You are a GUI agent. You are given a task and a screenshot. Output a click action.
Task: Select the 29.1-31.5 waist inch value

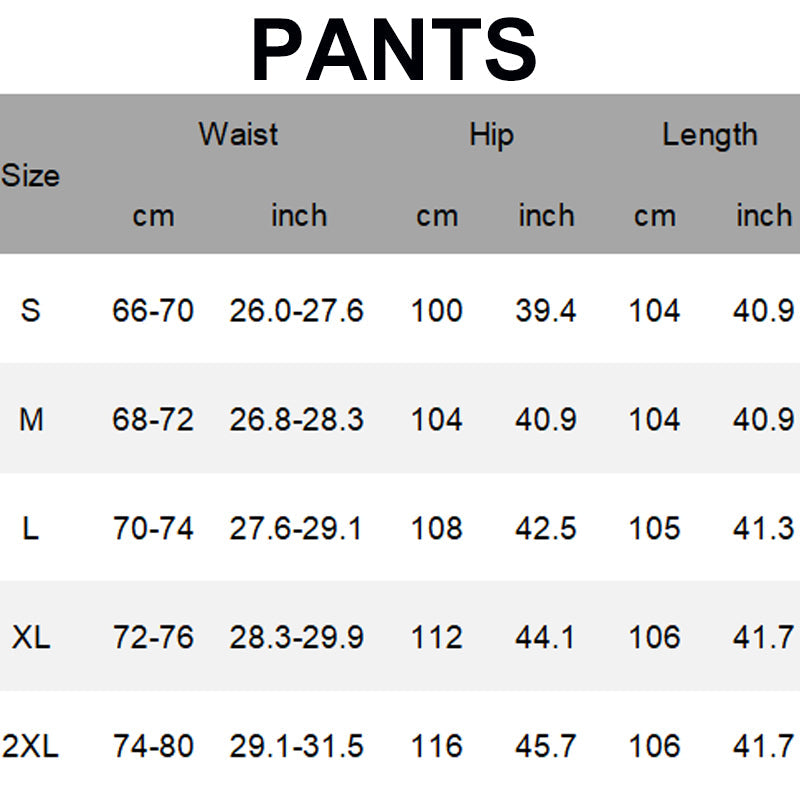point(296,746)
